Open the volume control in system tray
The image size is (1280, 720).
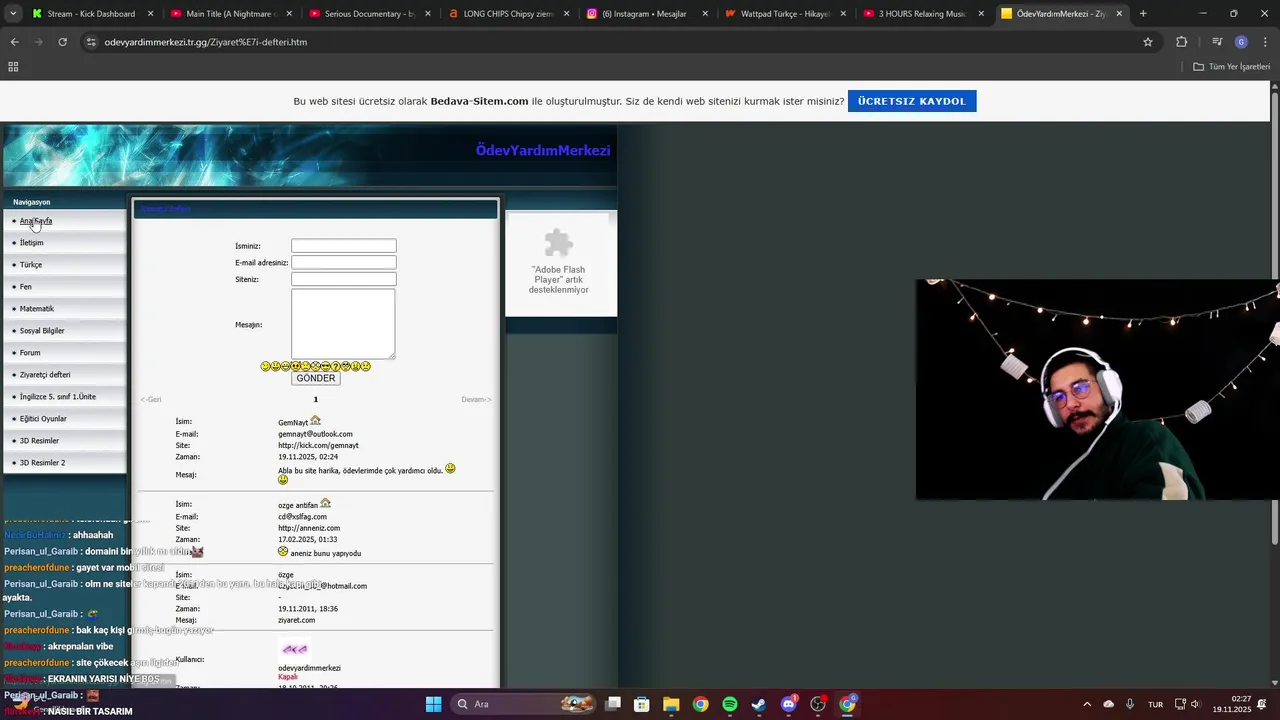tap(1196, 704)
